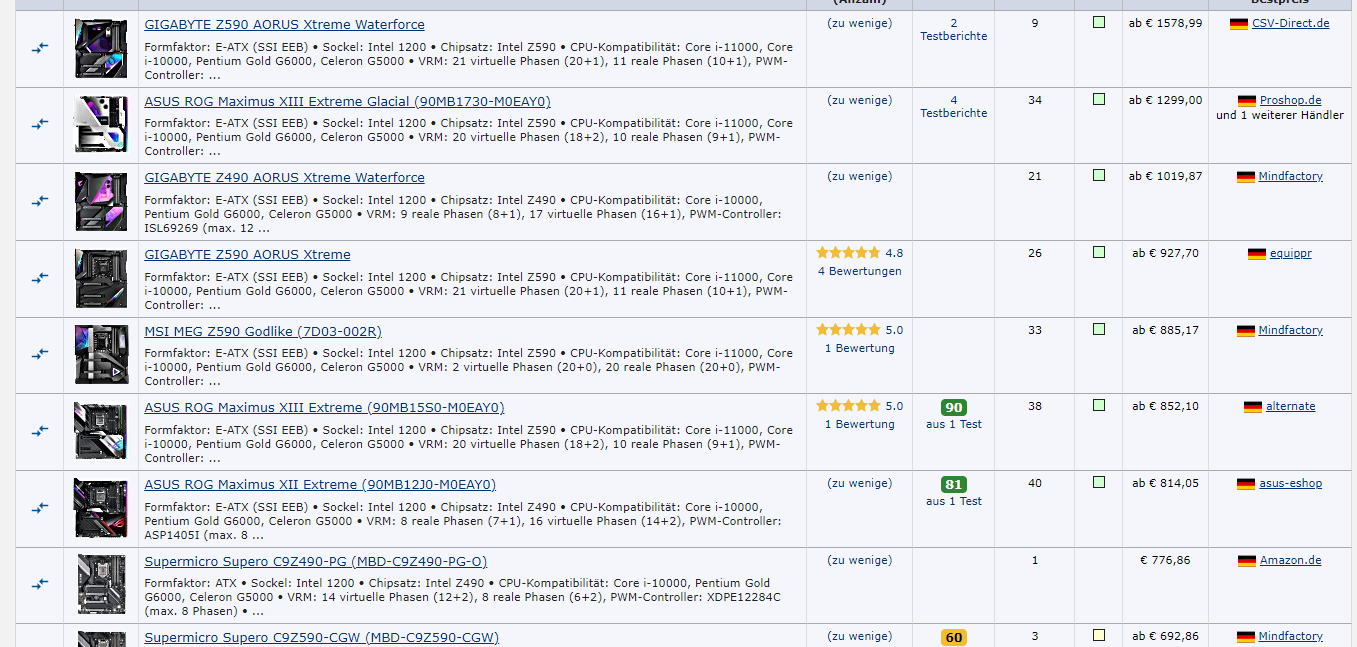Image resolution: width=1357 pixels, height=647 pixels.
Task: Visit asus-eshop merchant link
Action: coord(1290,484)
